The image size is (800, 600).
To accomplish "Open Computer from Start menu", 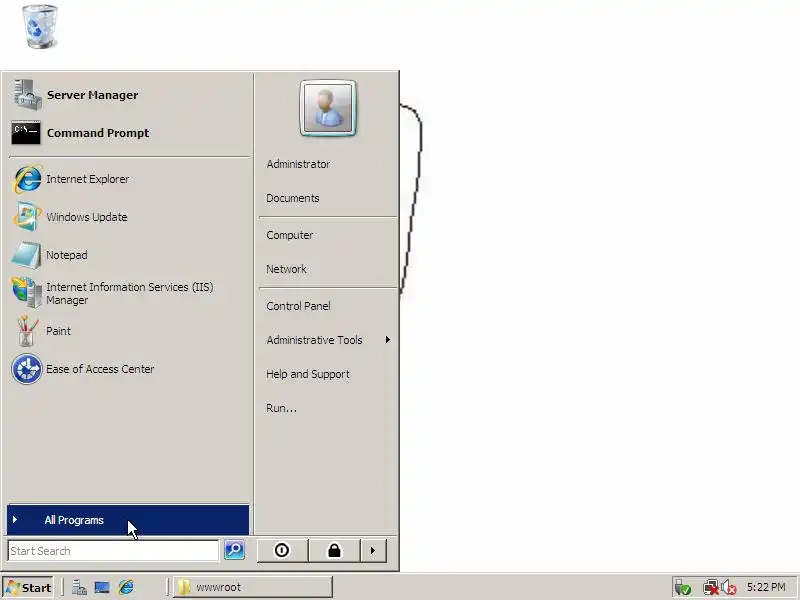I will pyautogui.click(x=328, y=235).
